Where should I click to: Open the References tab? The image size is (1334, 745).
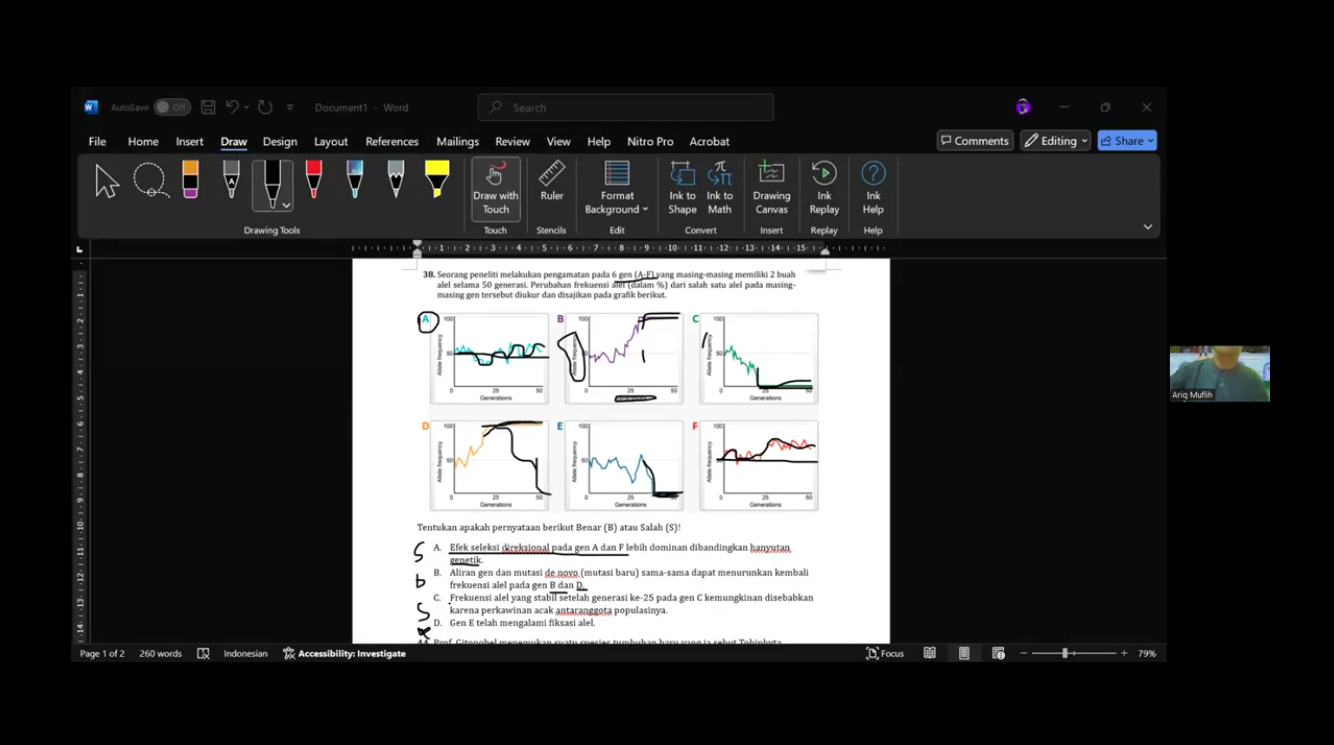[392, 142]
